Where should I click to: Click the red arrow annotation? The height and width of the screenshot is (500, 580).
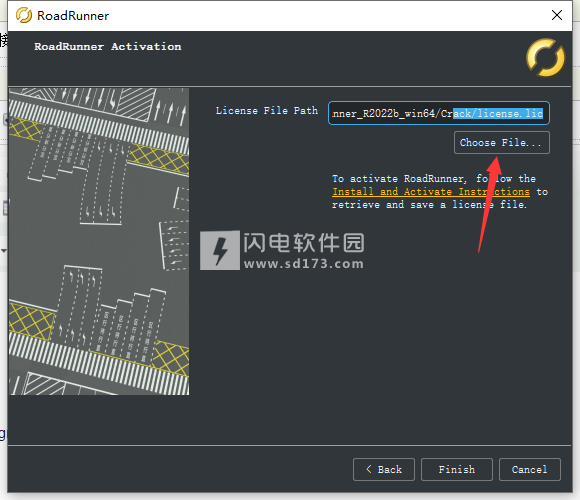[x=490, y=204]
